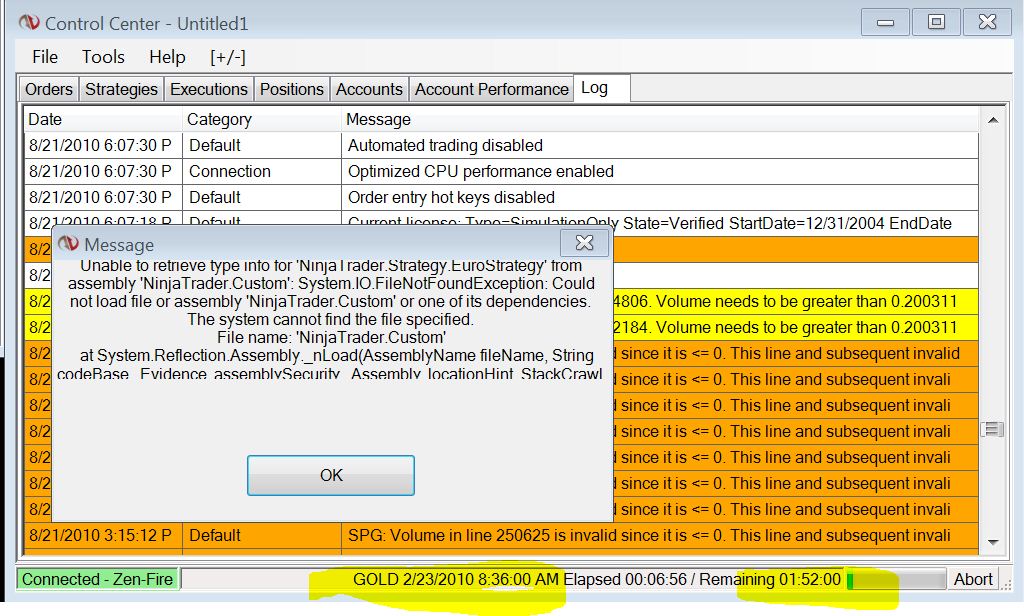The image size is (1024, 616).
Task: Sort log by Date column header
Action: 103,120
